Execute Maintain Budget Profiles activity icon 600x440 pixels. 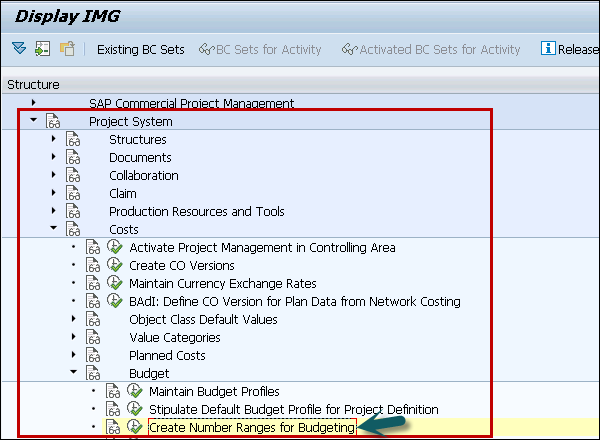(134, 392)
